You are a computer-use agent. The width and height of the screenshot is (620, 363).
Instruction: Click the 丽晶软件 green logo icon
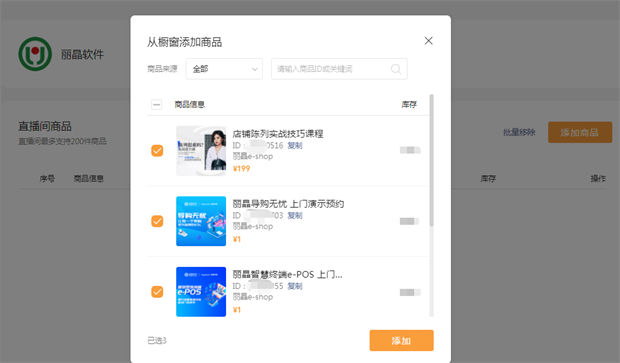[35, 54]
